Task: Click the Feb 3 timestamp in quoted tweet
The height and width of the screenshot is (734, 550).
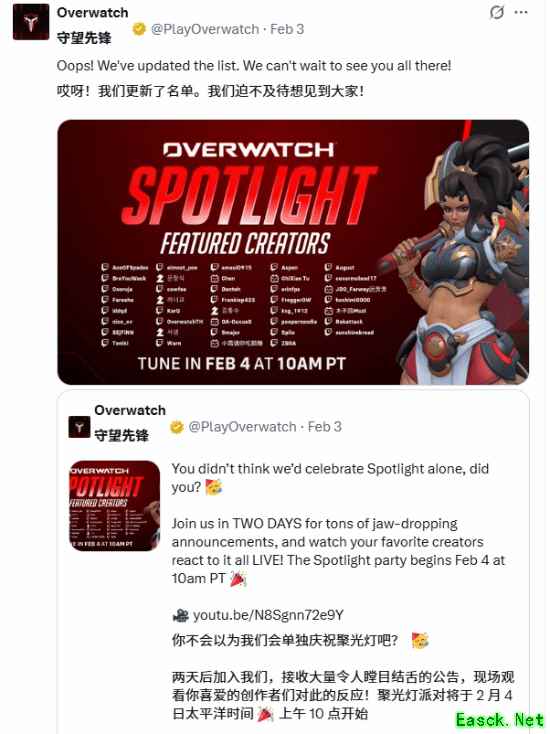Action: [325, 427]
